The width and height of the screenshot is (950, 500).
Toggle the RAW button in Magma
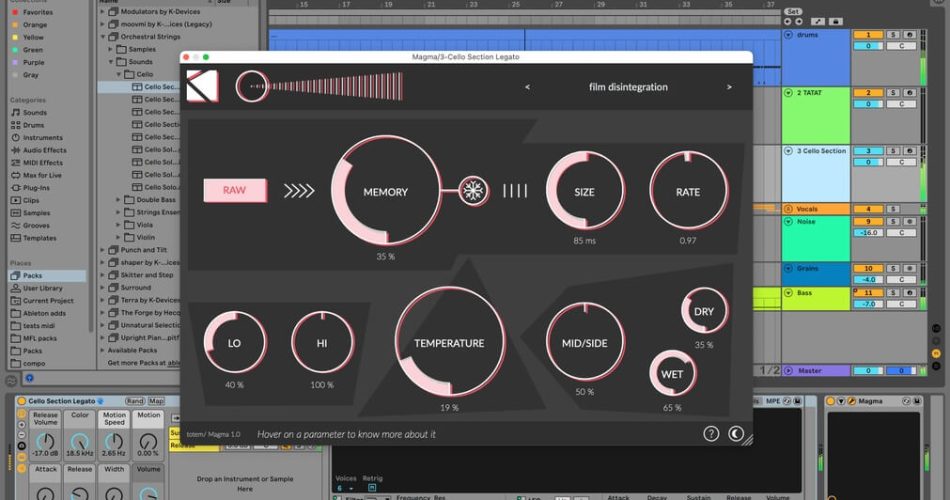click(x=234, y=190)
